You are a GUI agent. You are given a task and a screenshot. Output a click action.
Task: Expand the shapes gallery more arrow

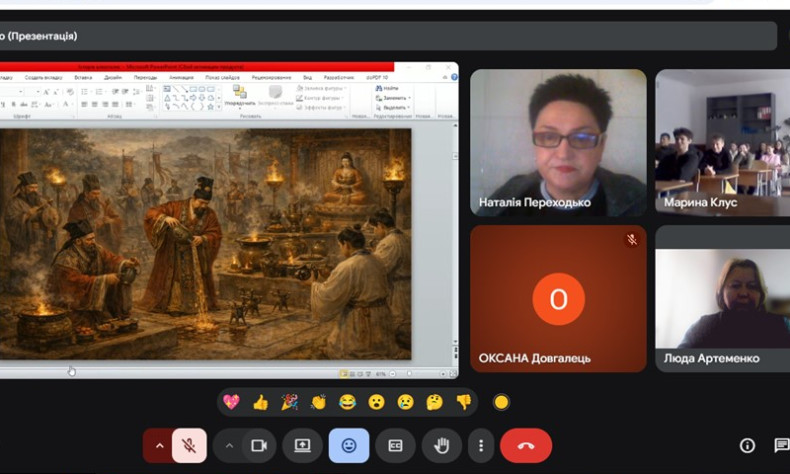[219, 106]
